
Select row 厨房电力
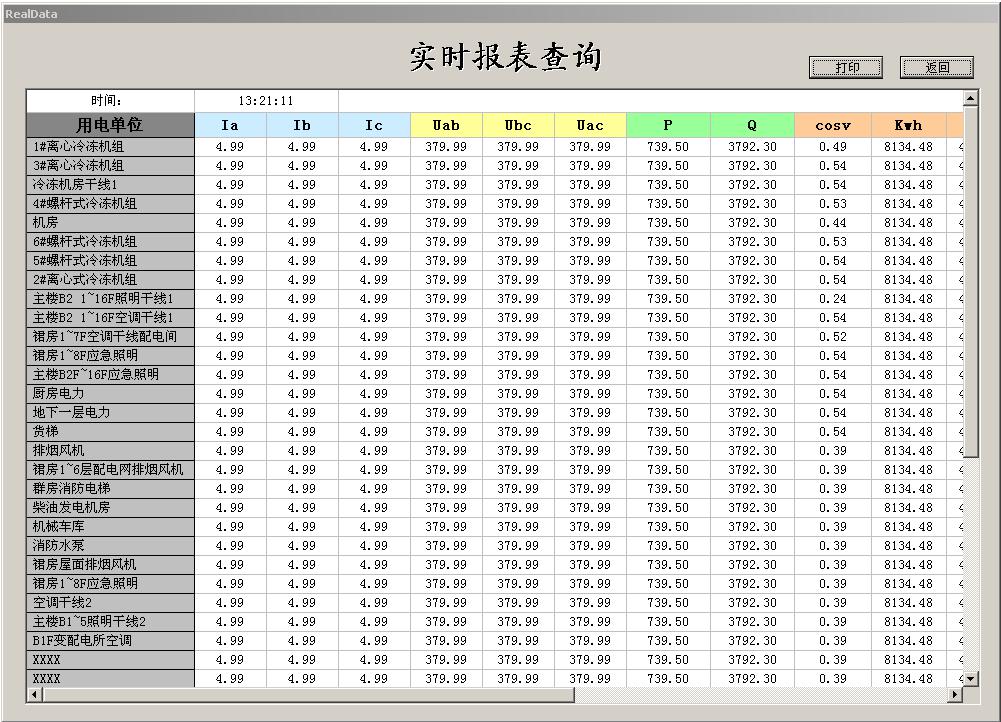pos(110,394)
